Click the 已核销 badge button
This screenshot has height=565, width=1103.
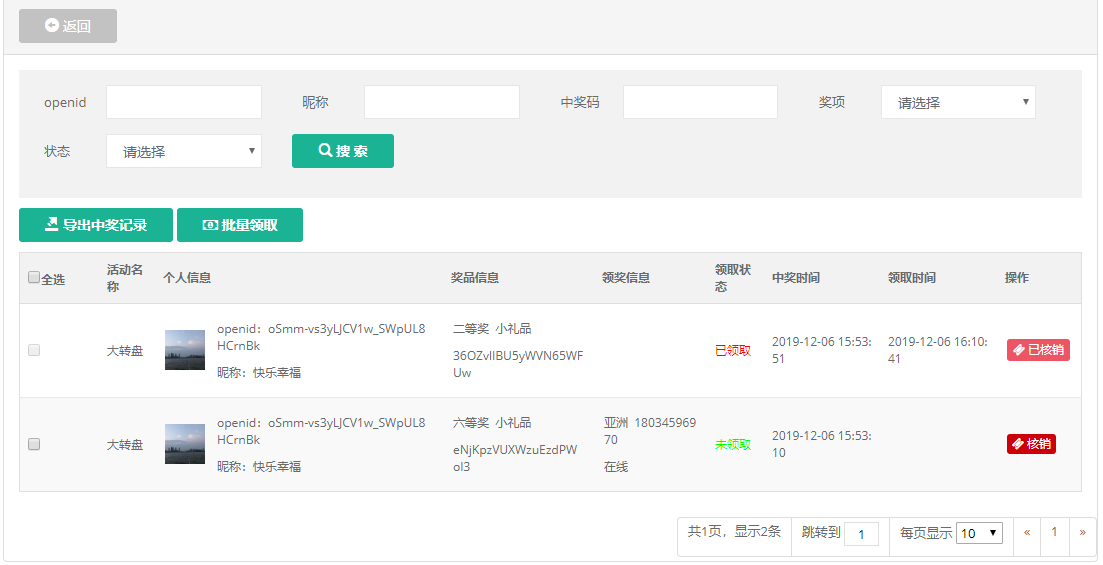[x=1038, y=350]
